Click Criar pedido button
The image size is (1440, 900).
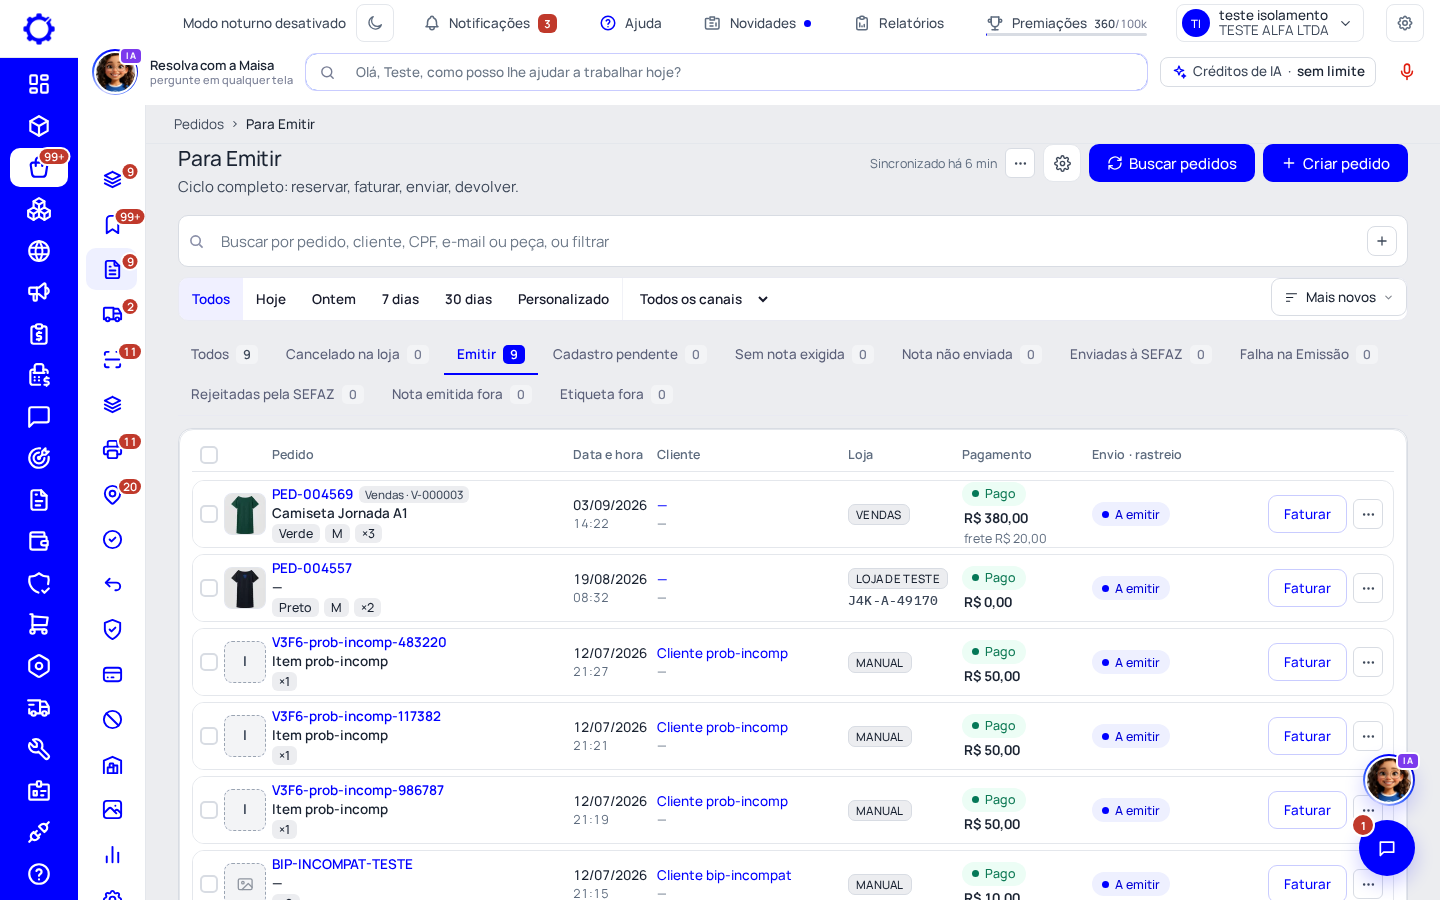1335,163
